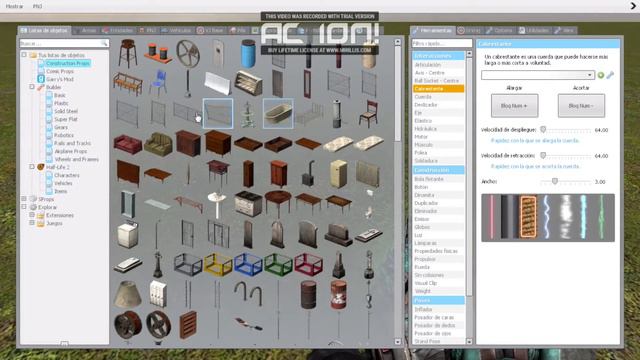Click the Velocidad de retracción slider
The height and width of the screenshot is (360, 640).
pyautogui.click(x=566, y=156)
